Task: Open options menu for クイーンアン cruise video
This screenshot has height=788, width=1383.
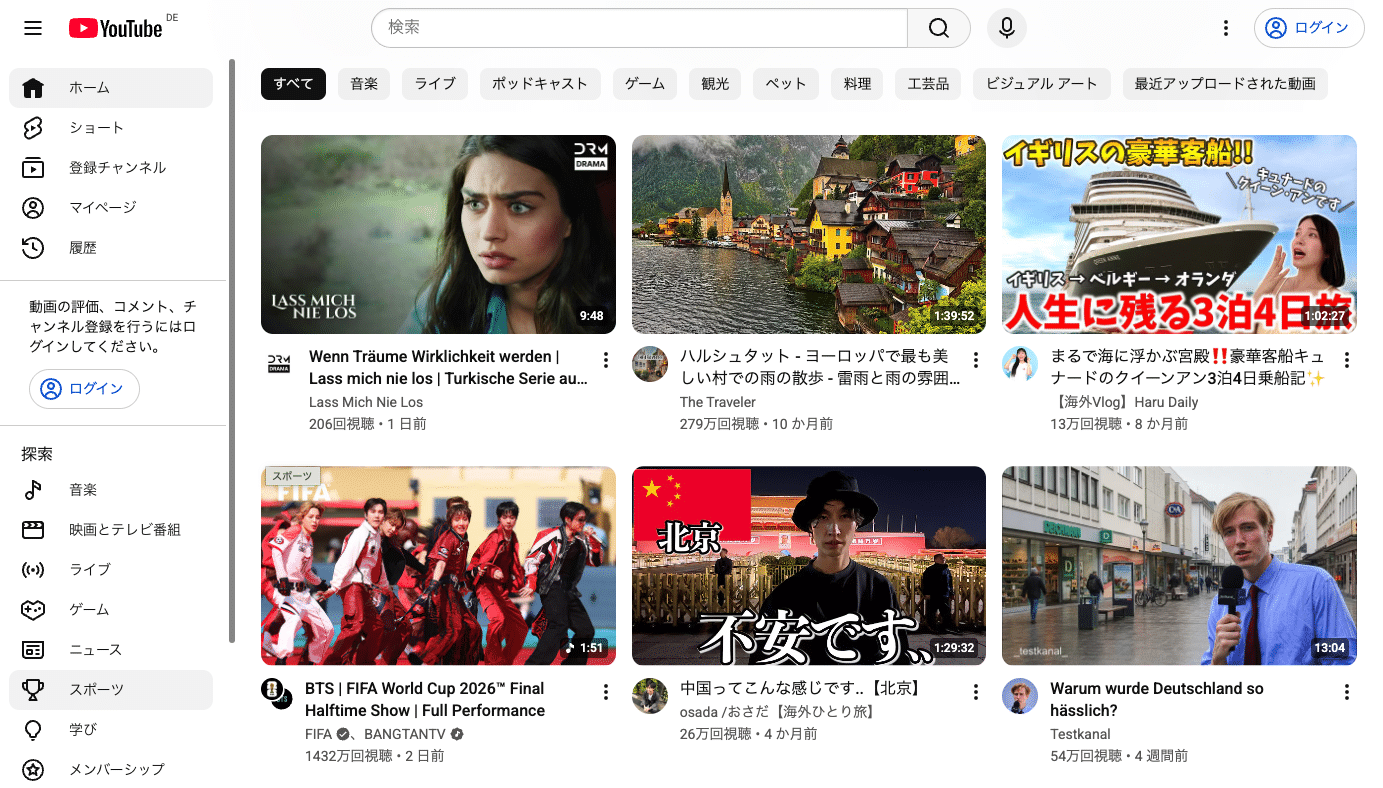Action: tap(1346, 360)
